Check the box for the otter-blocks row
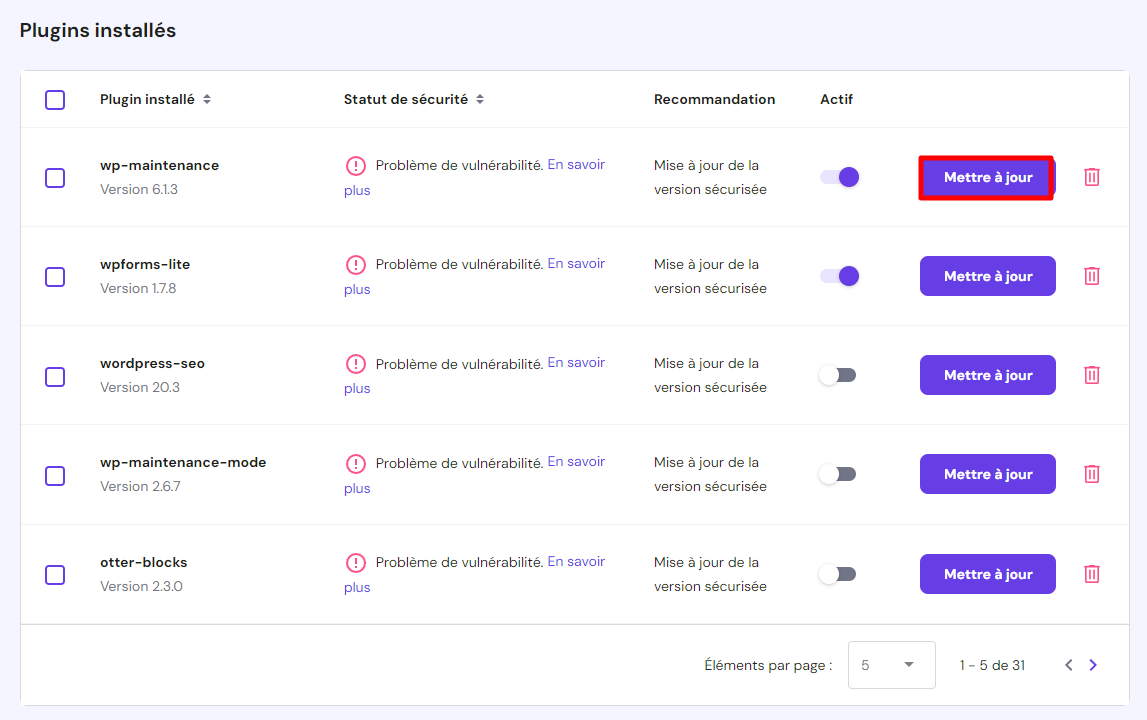Screen dimensions: 1147x720 click(x=55, y=574)
